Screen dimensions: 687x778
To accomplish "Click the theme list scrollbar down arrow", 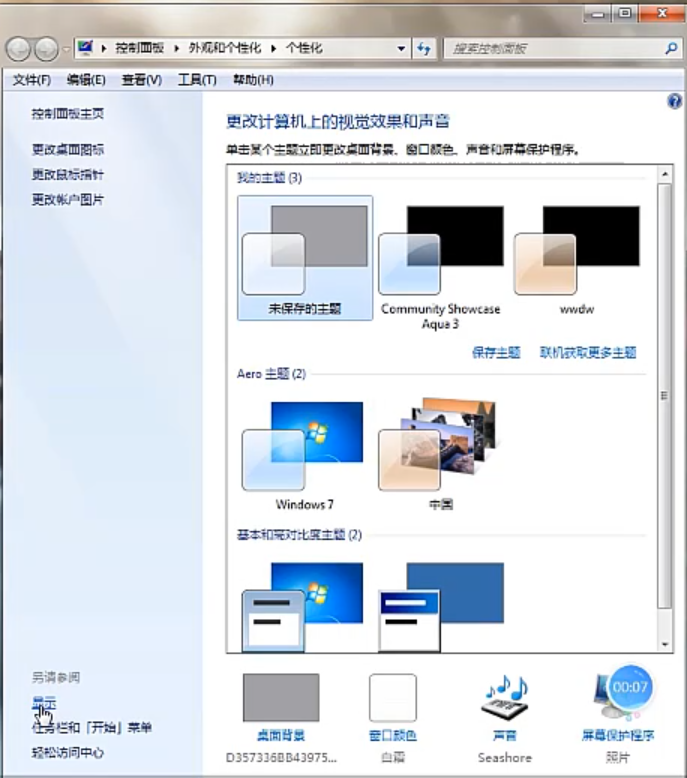I will tap(664, 643).
